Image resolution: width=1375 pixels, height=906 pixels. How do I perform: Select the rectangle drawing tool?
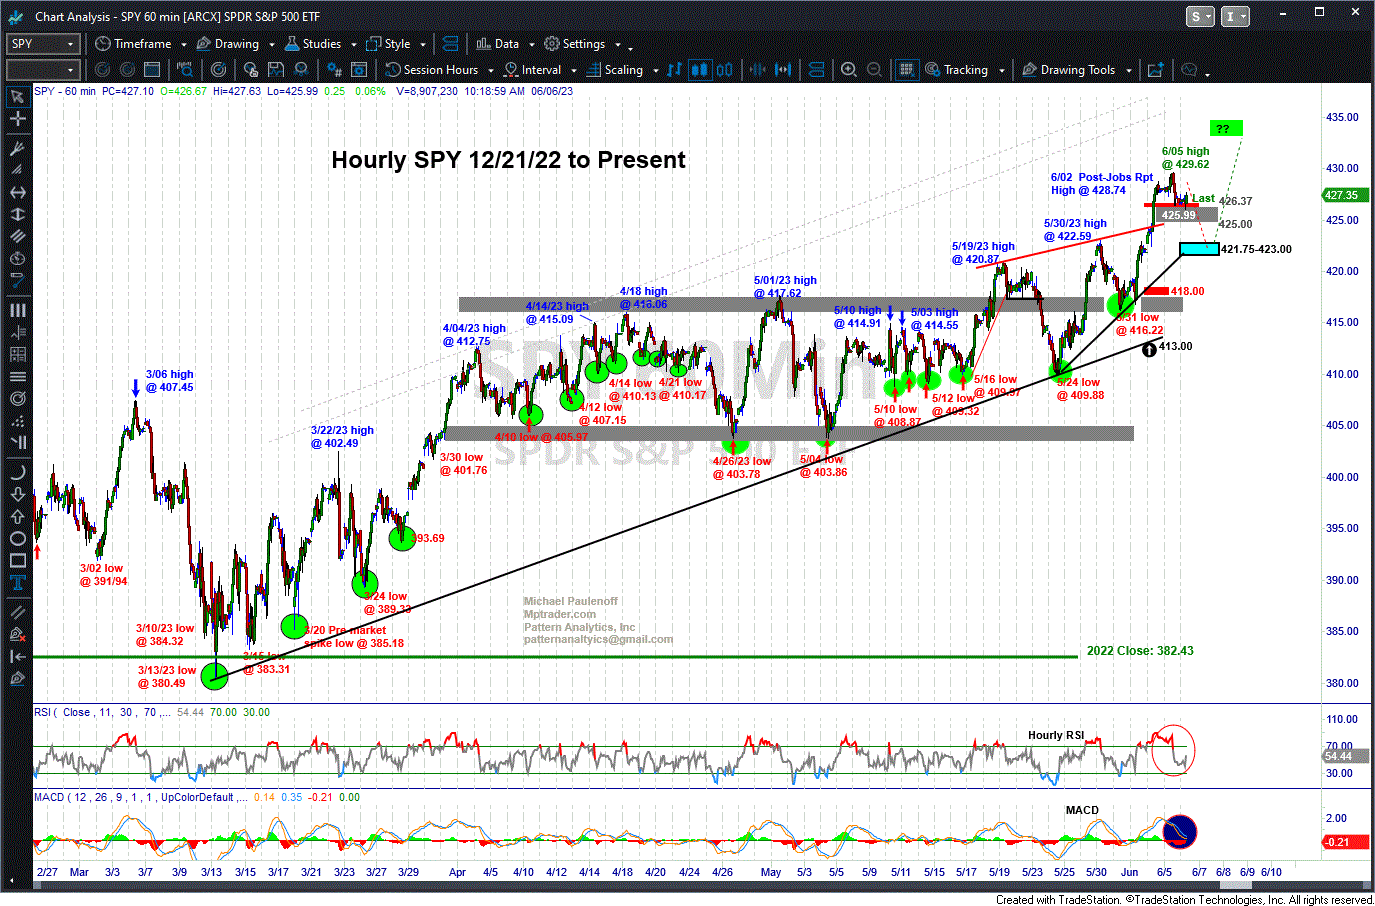coord(17,562)
